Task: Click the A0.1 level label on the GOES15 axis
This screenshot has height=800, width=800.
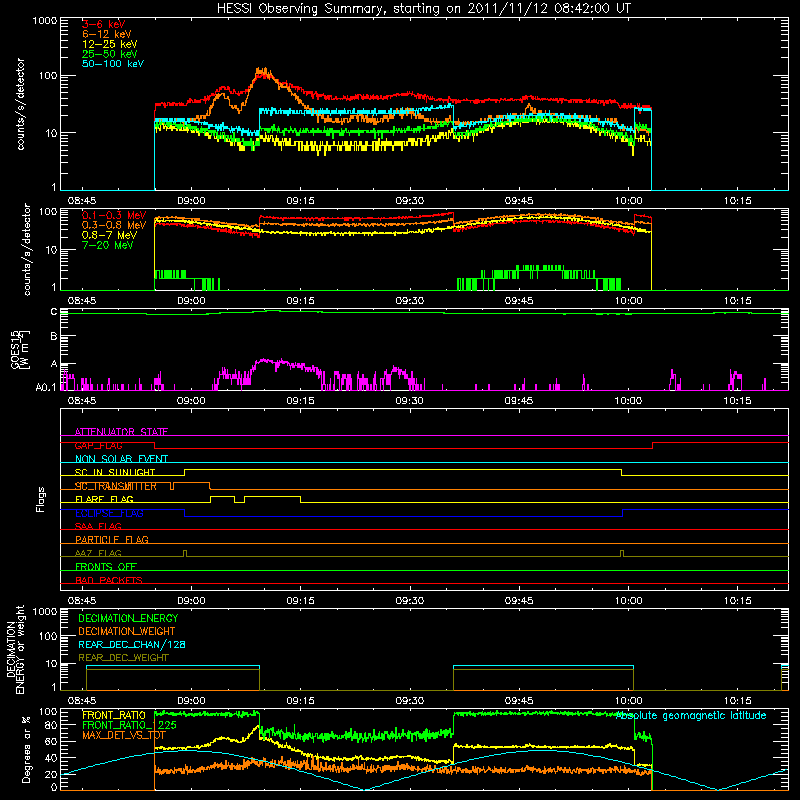Action: (x=46, y=388)
